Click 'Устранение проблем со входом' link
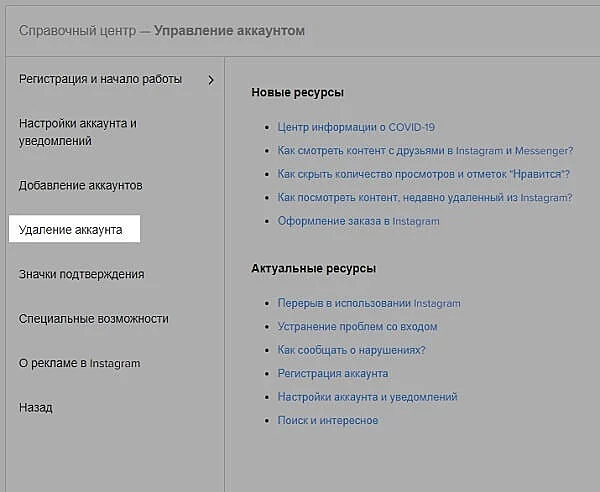 pos(357,326)
